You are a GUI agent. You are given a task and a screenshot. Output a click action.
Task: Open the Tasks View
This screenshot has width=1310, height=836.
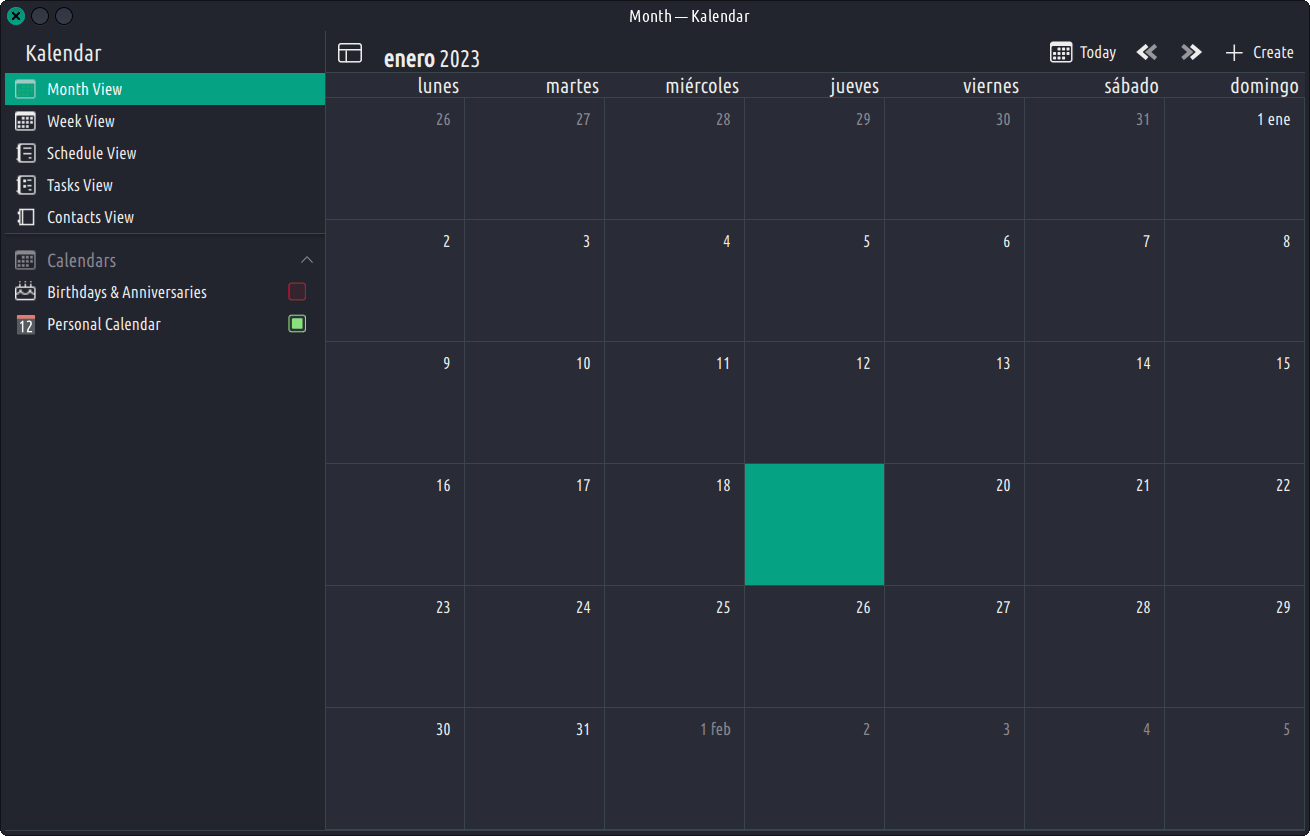click(80, 185)
